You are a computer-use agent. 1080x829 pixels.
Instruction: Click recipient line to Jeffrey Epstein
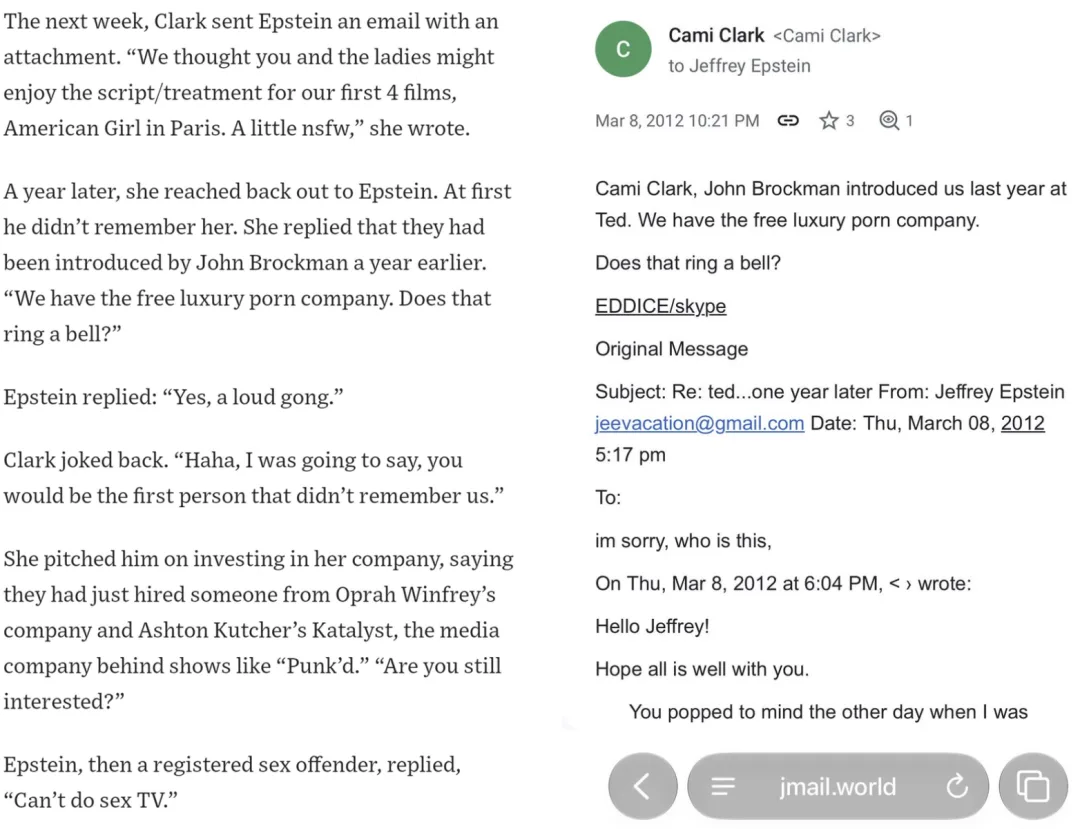point(739,66)
